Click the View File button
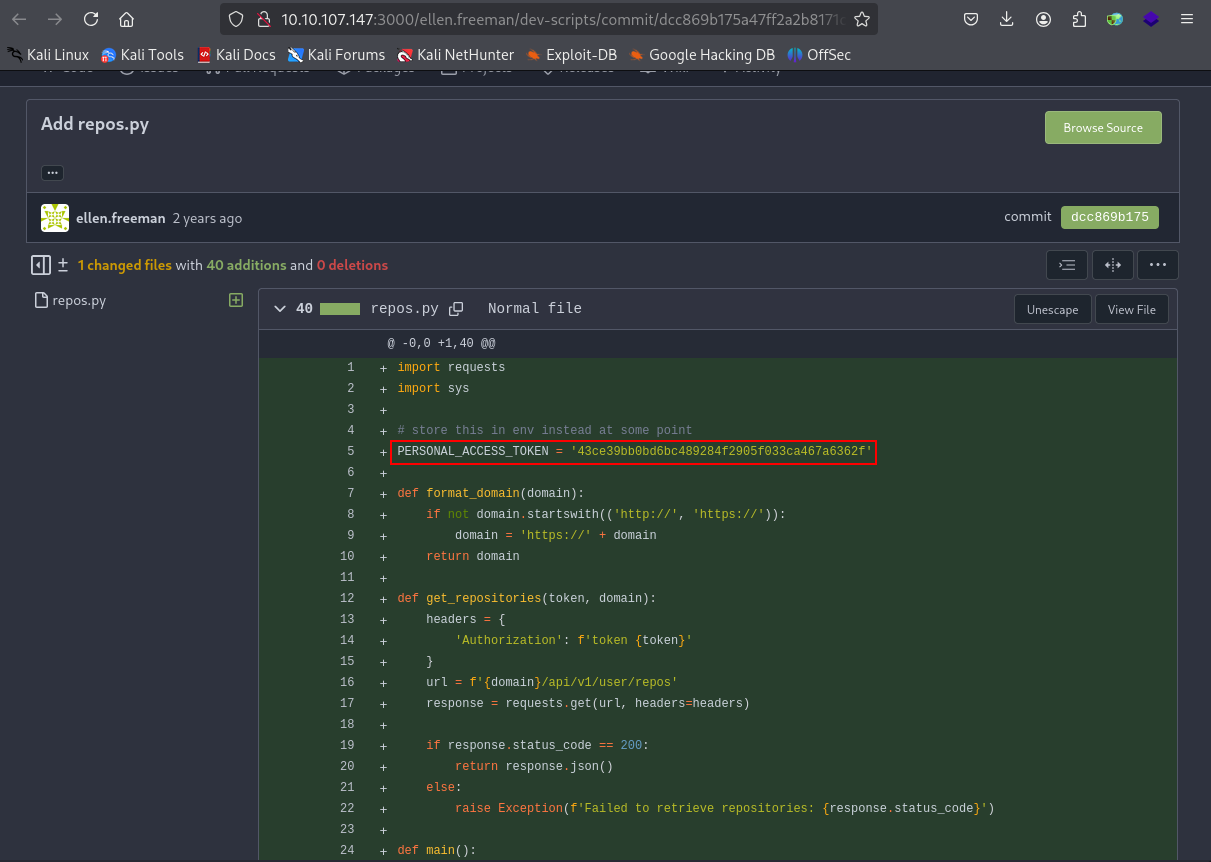 click(1132, 309)
